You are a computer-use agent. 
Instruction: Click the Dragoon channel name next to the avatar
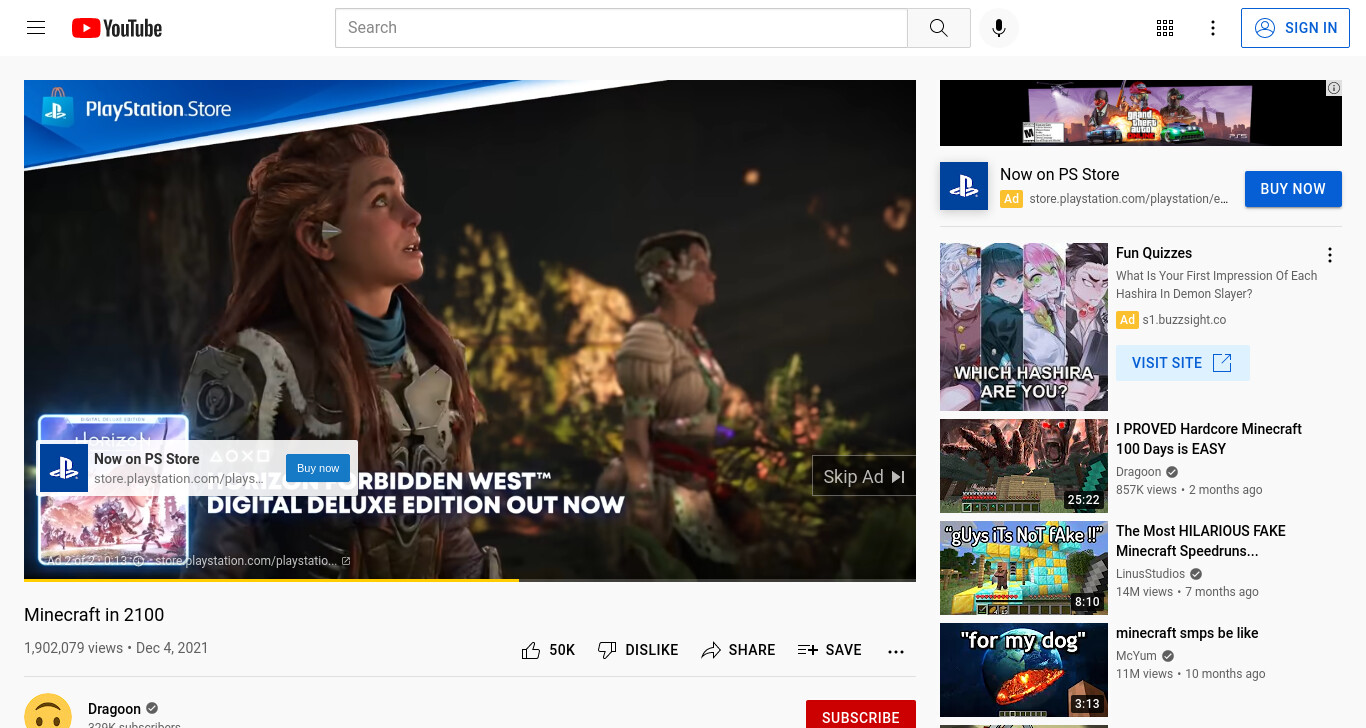114,709
